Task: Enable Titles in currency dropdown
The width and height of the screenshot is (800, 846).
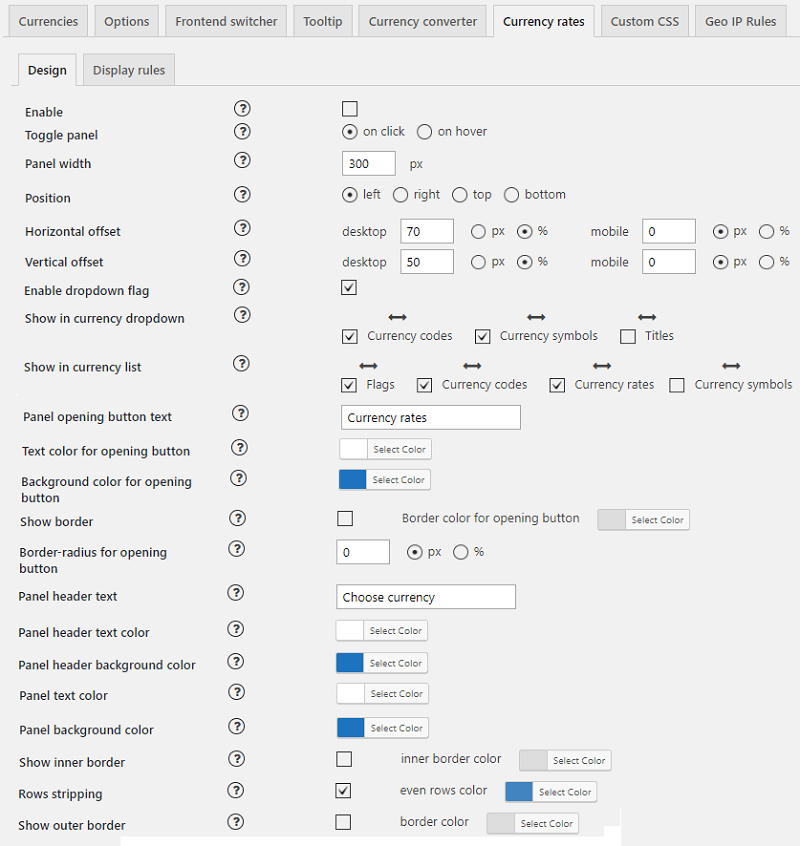Action: tap(628, 337)
